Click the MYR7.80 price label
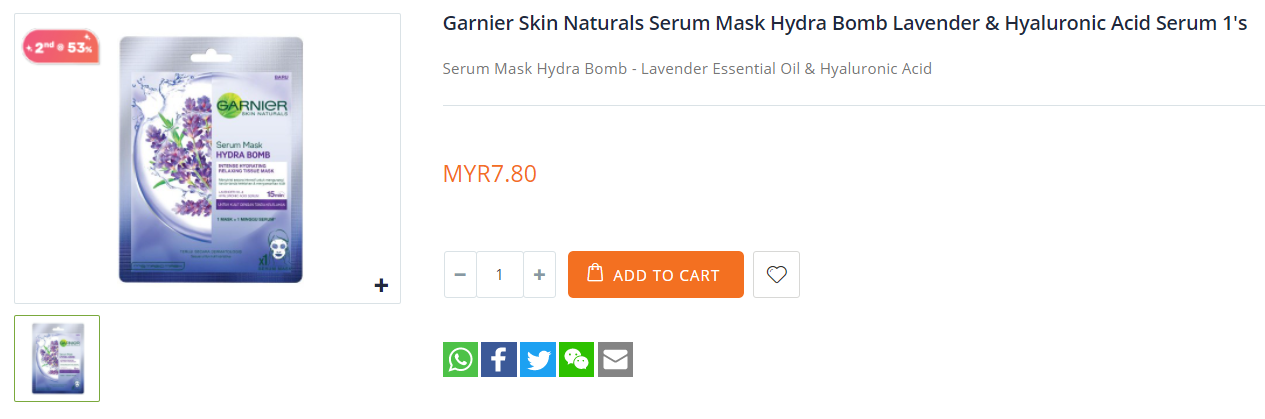 (490, 173)
